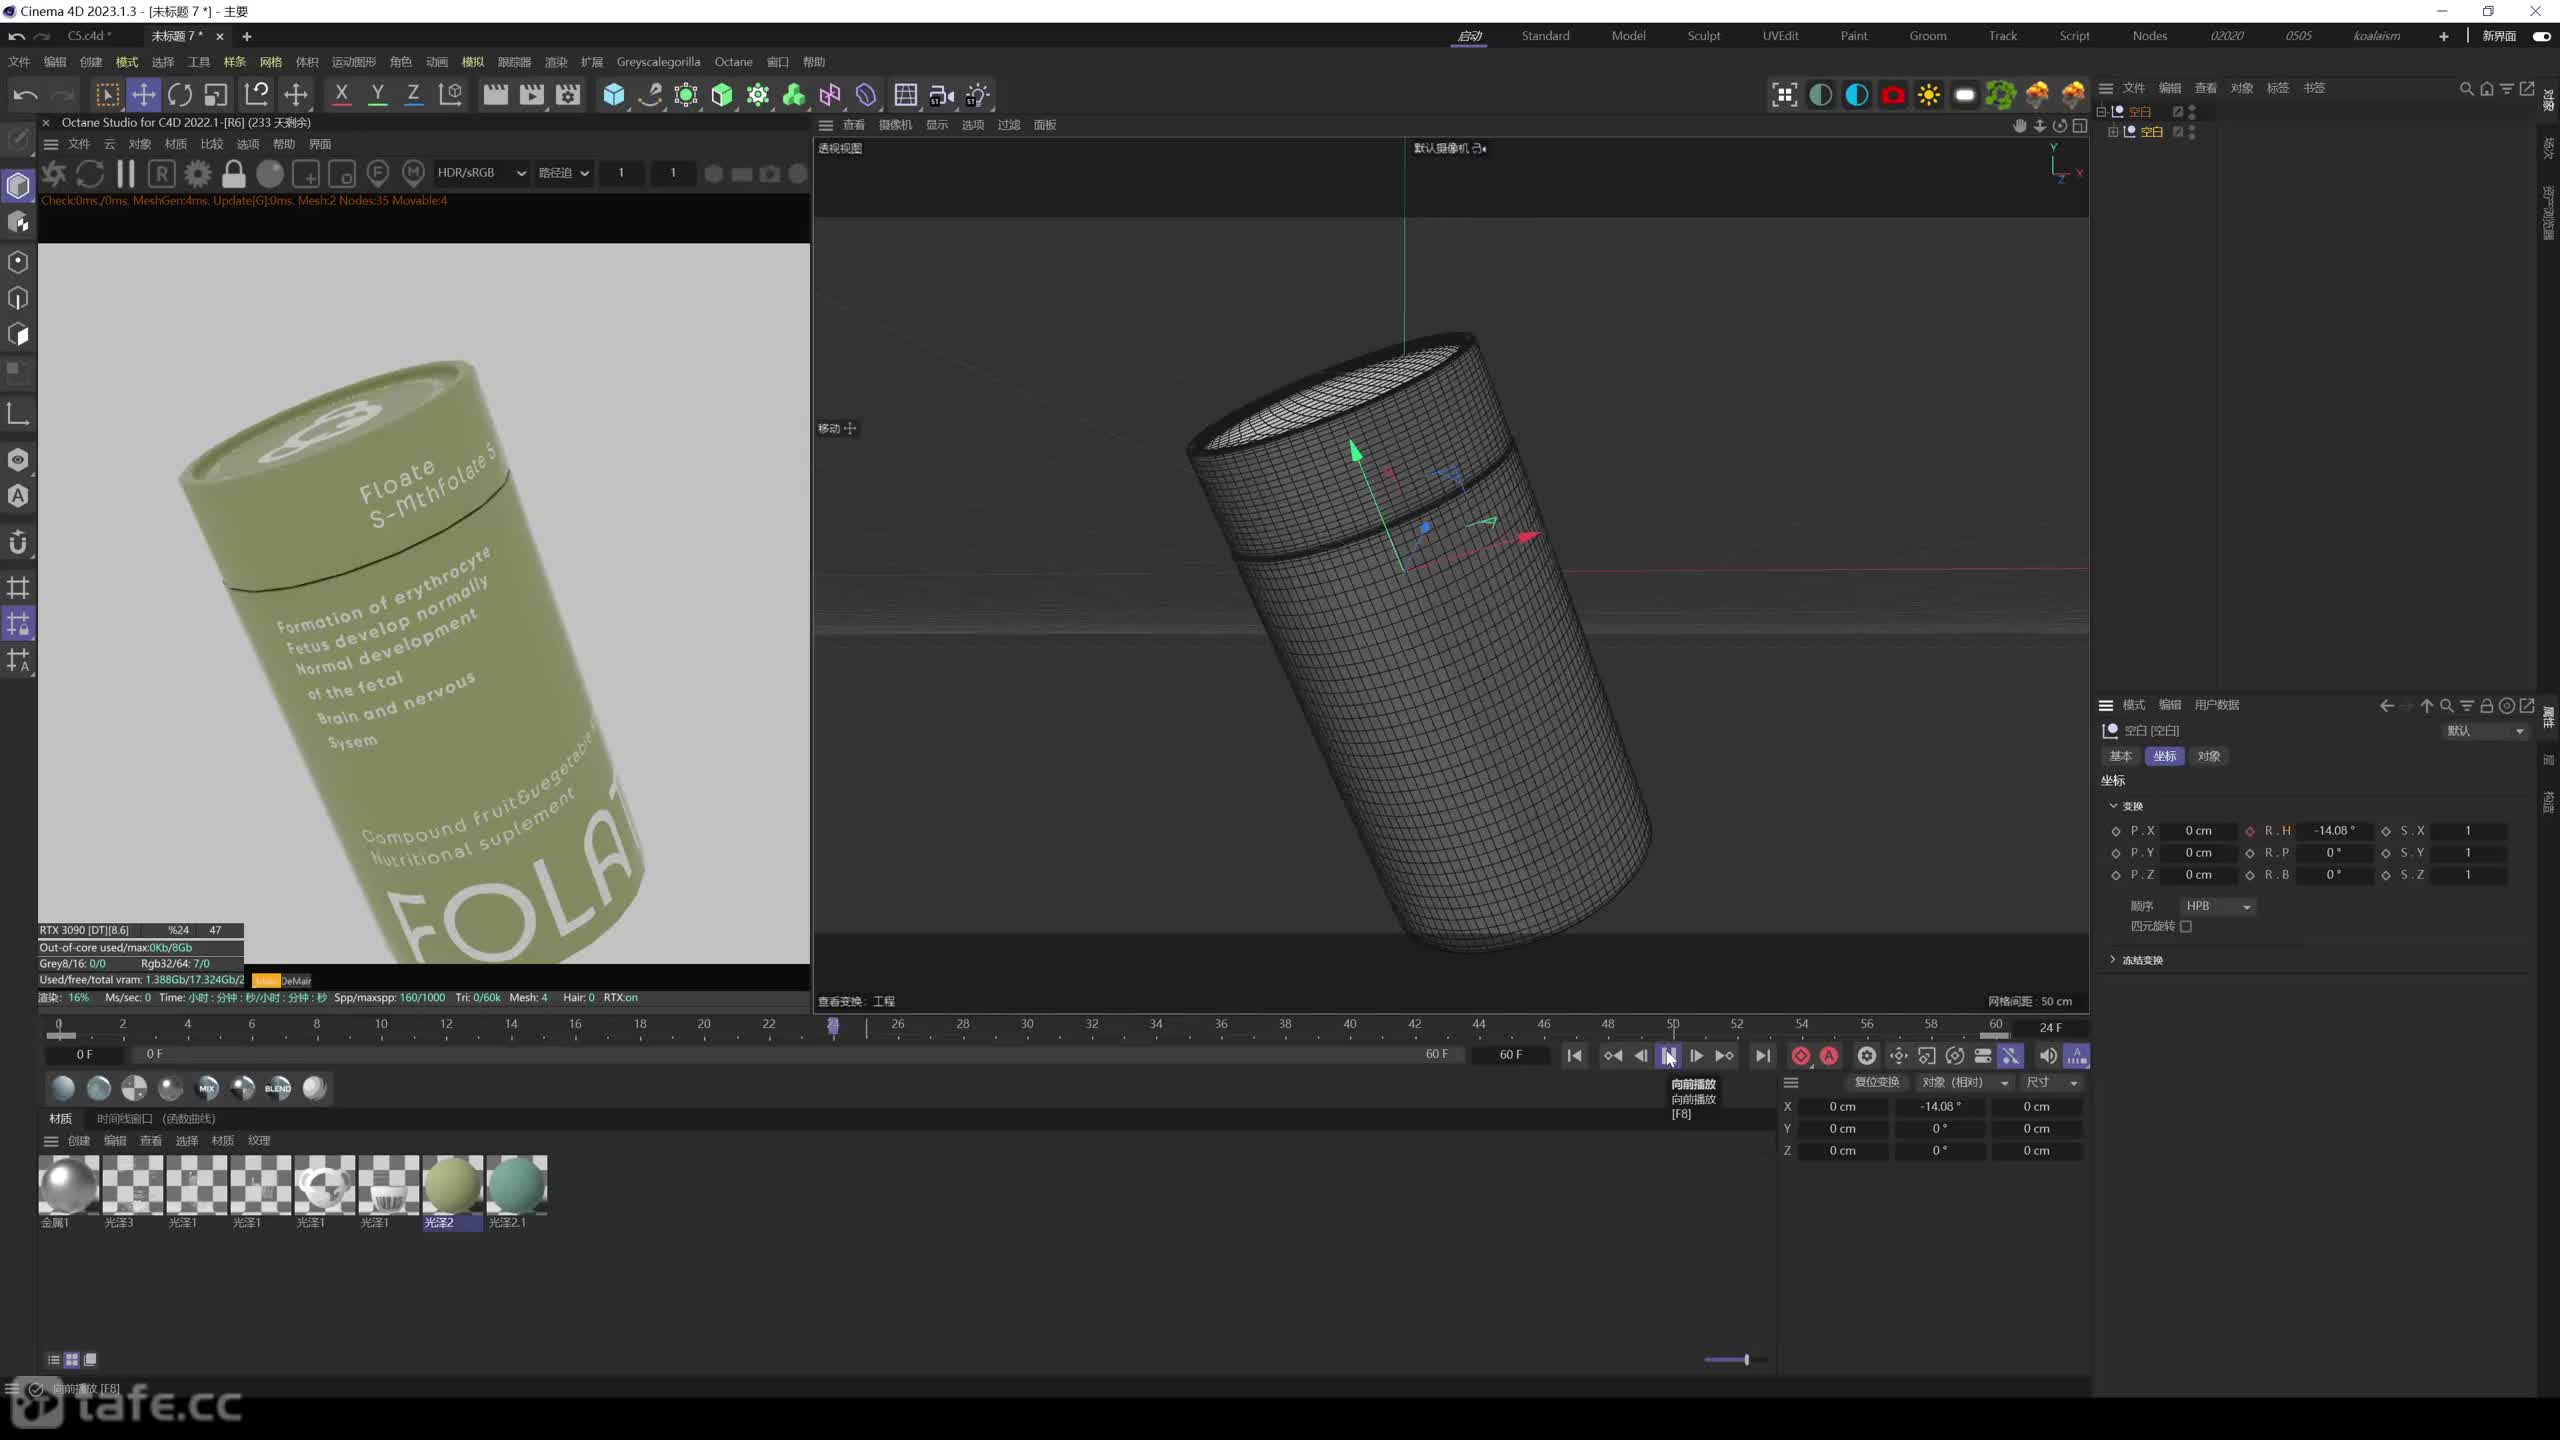Image resolution: width=2560 pixels, height=1440 pixels.
Task: Switch to the Sculpt layout tab
Action: [x=1704, y=36]
